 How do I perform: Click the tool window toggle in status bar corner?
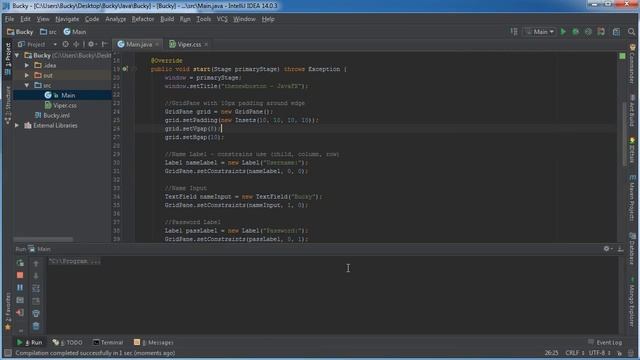8,353
